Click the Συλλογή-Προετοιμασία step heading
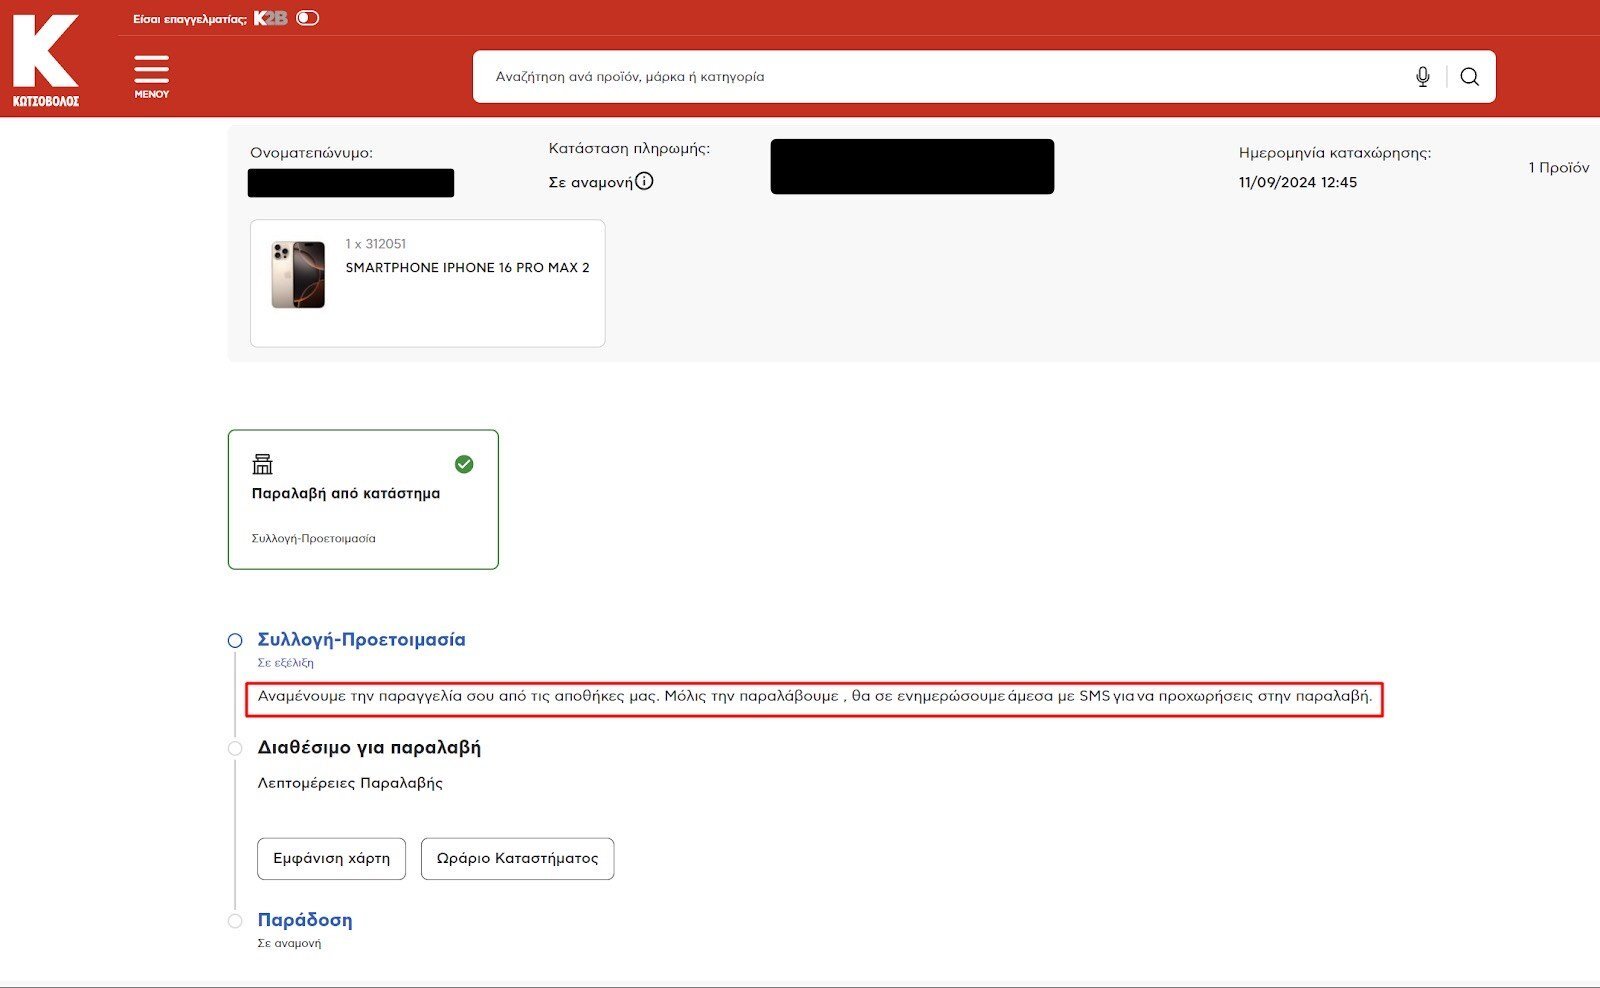 tap(361, 640)
